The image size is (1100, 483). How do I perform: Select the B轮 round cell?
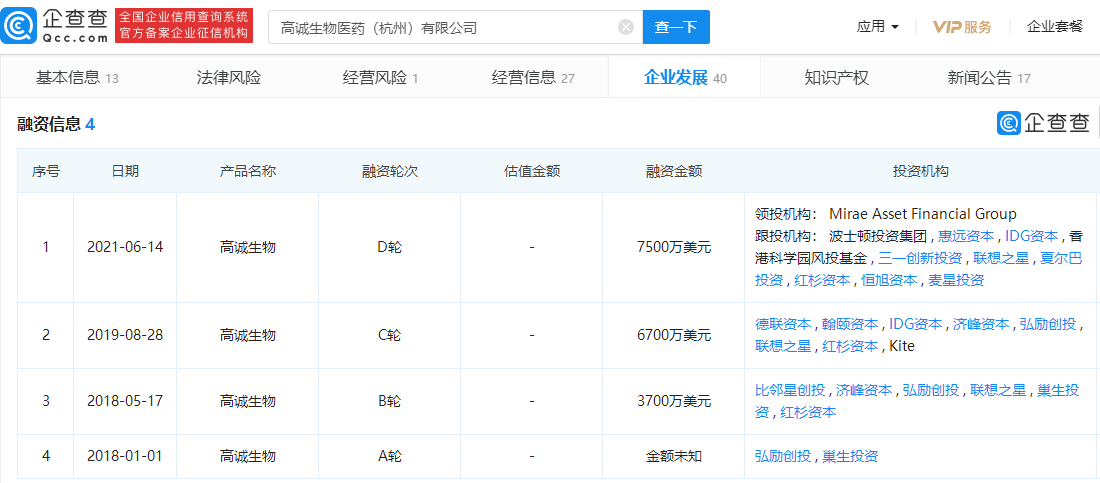point(389,402)
